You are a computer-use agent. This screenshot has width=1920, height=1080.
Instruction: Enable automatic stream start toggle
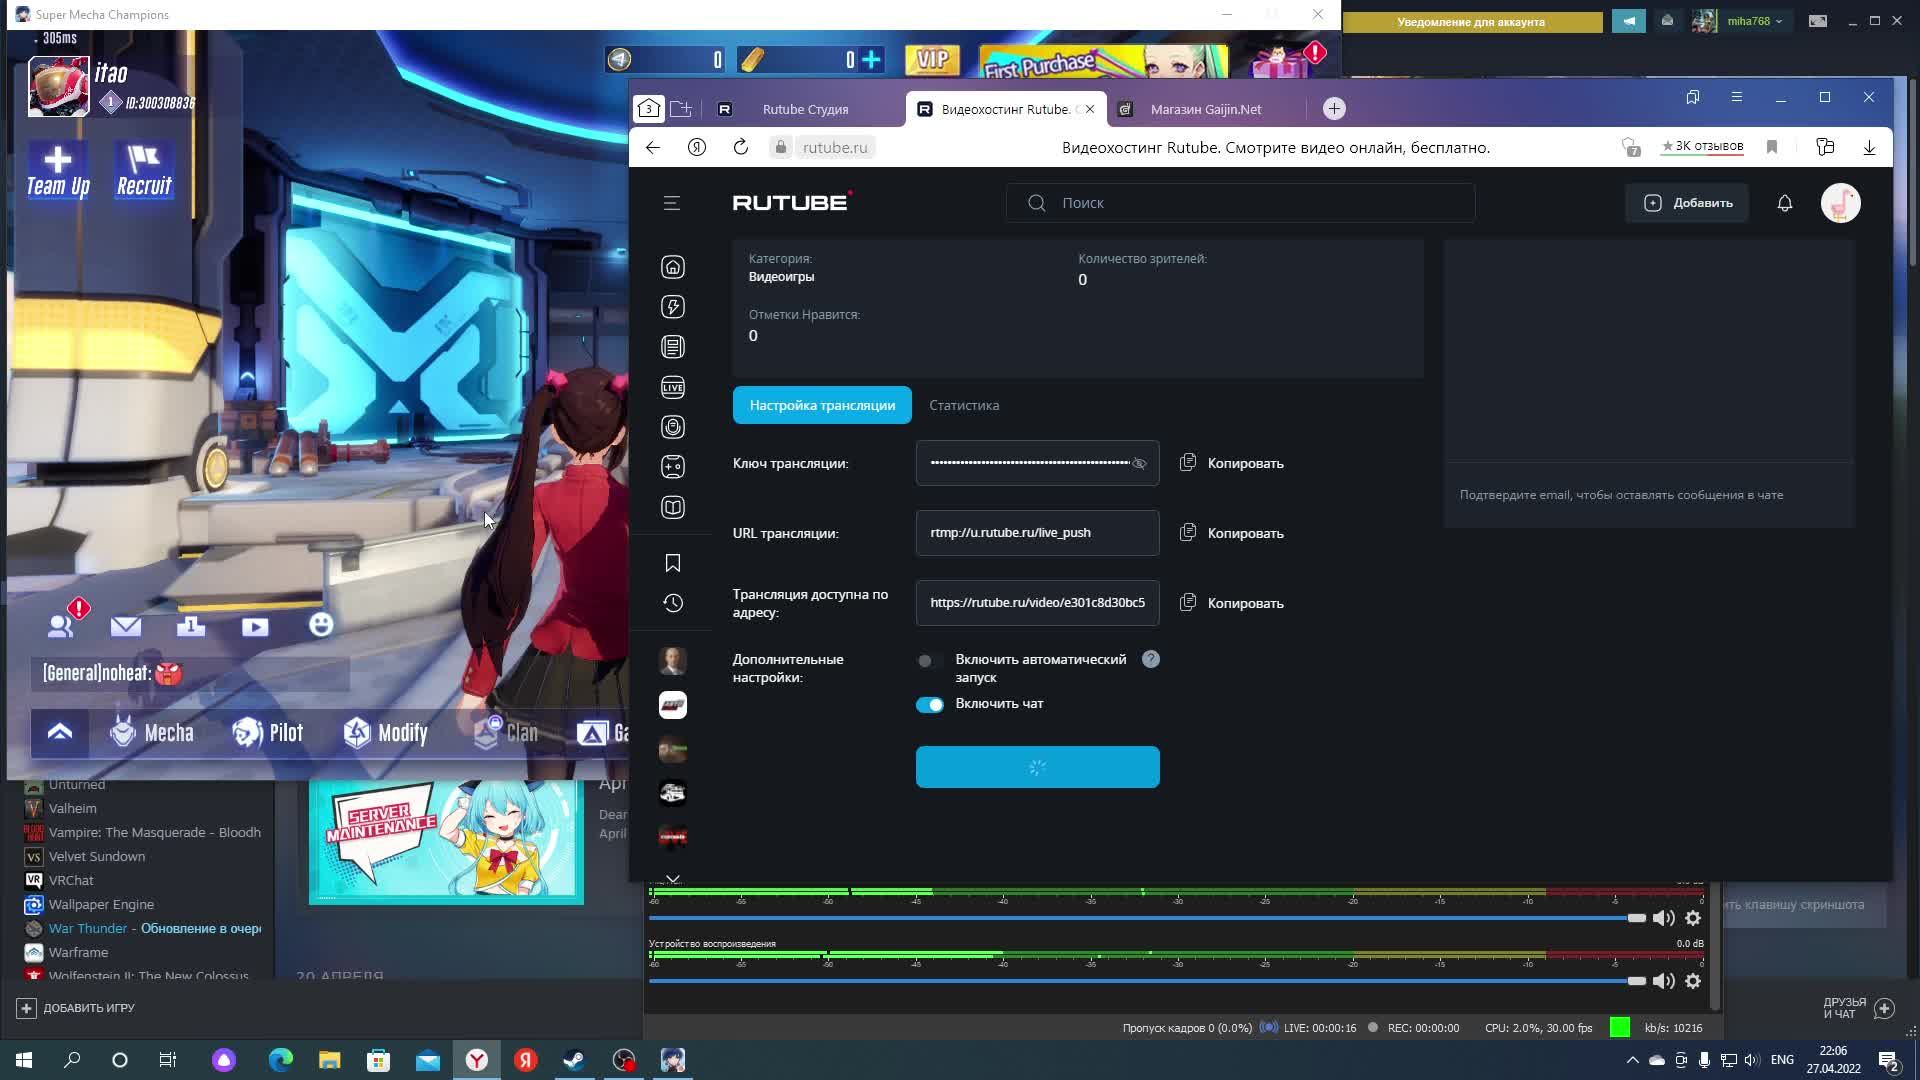coord(929,660)
